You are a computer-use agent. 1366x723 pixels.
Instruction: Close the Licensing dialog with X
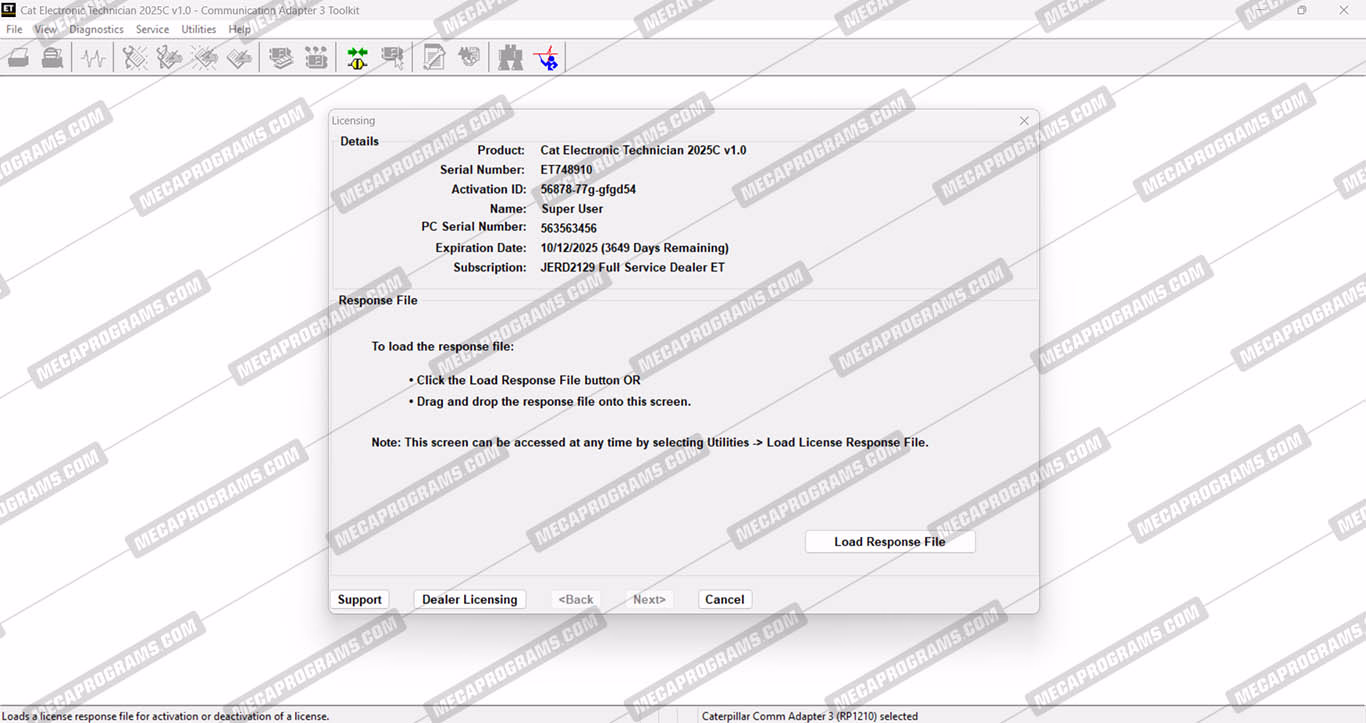click(1024, 121)
